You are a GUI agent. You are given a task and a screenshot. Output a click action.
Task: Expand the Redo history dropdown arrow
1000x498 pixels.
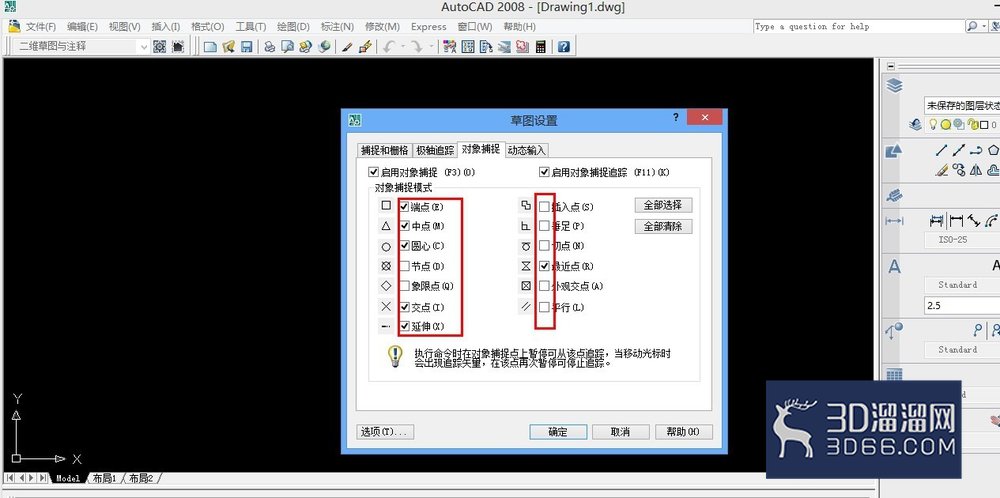pyautogui.click(x=431, y=47)
